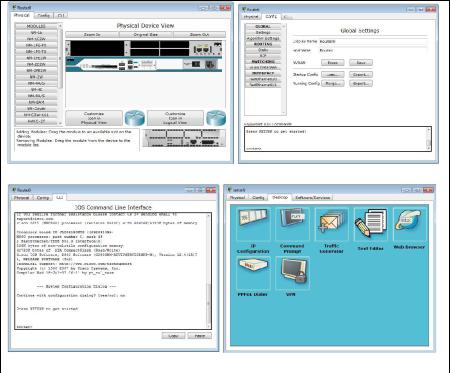Expand the INTERFACE section header
This screenshot has height=373, width=450.
[x=263, y=73]
